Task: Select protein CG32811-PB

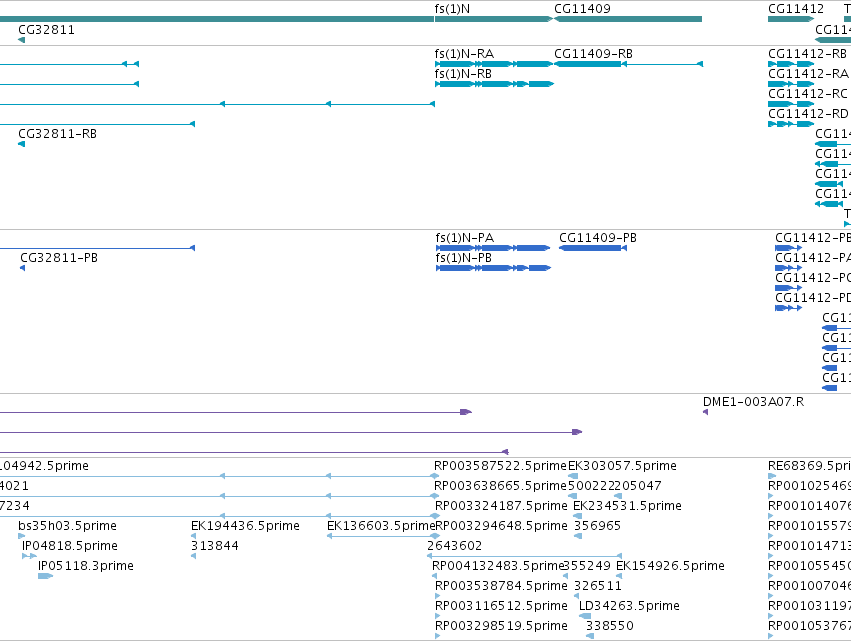Action: point(59,258)
